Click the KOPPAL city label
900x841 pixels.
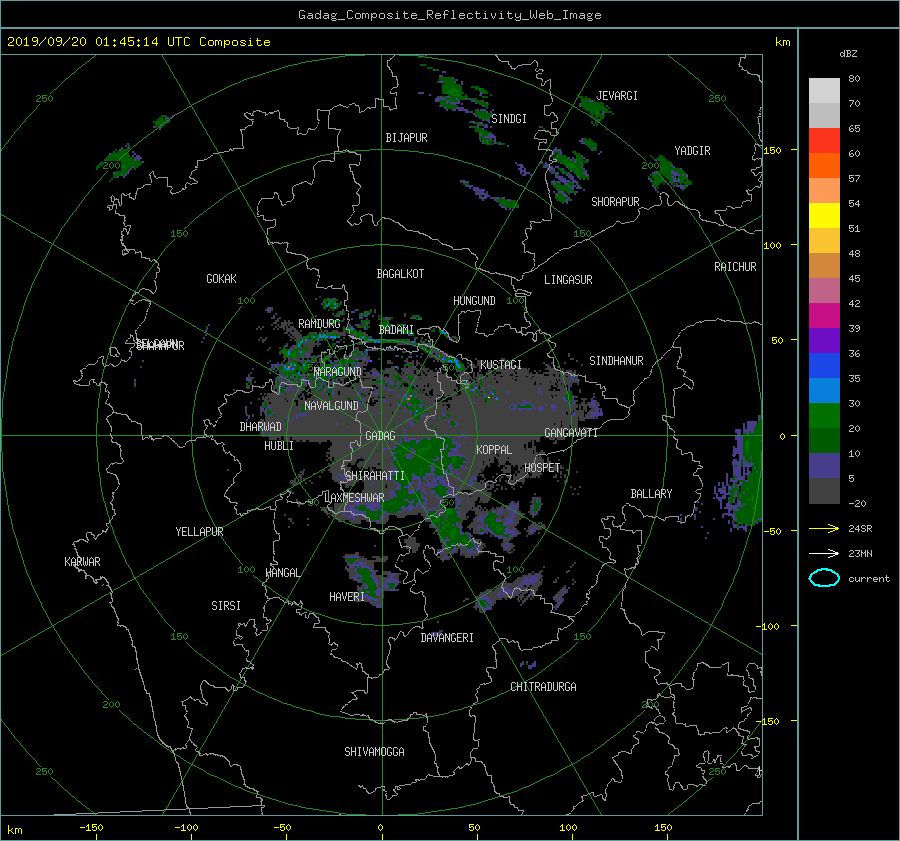click(x=494, y=450)
